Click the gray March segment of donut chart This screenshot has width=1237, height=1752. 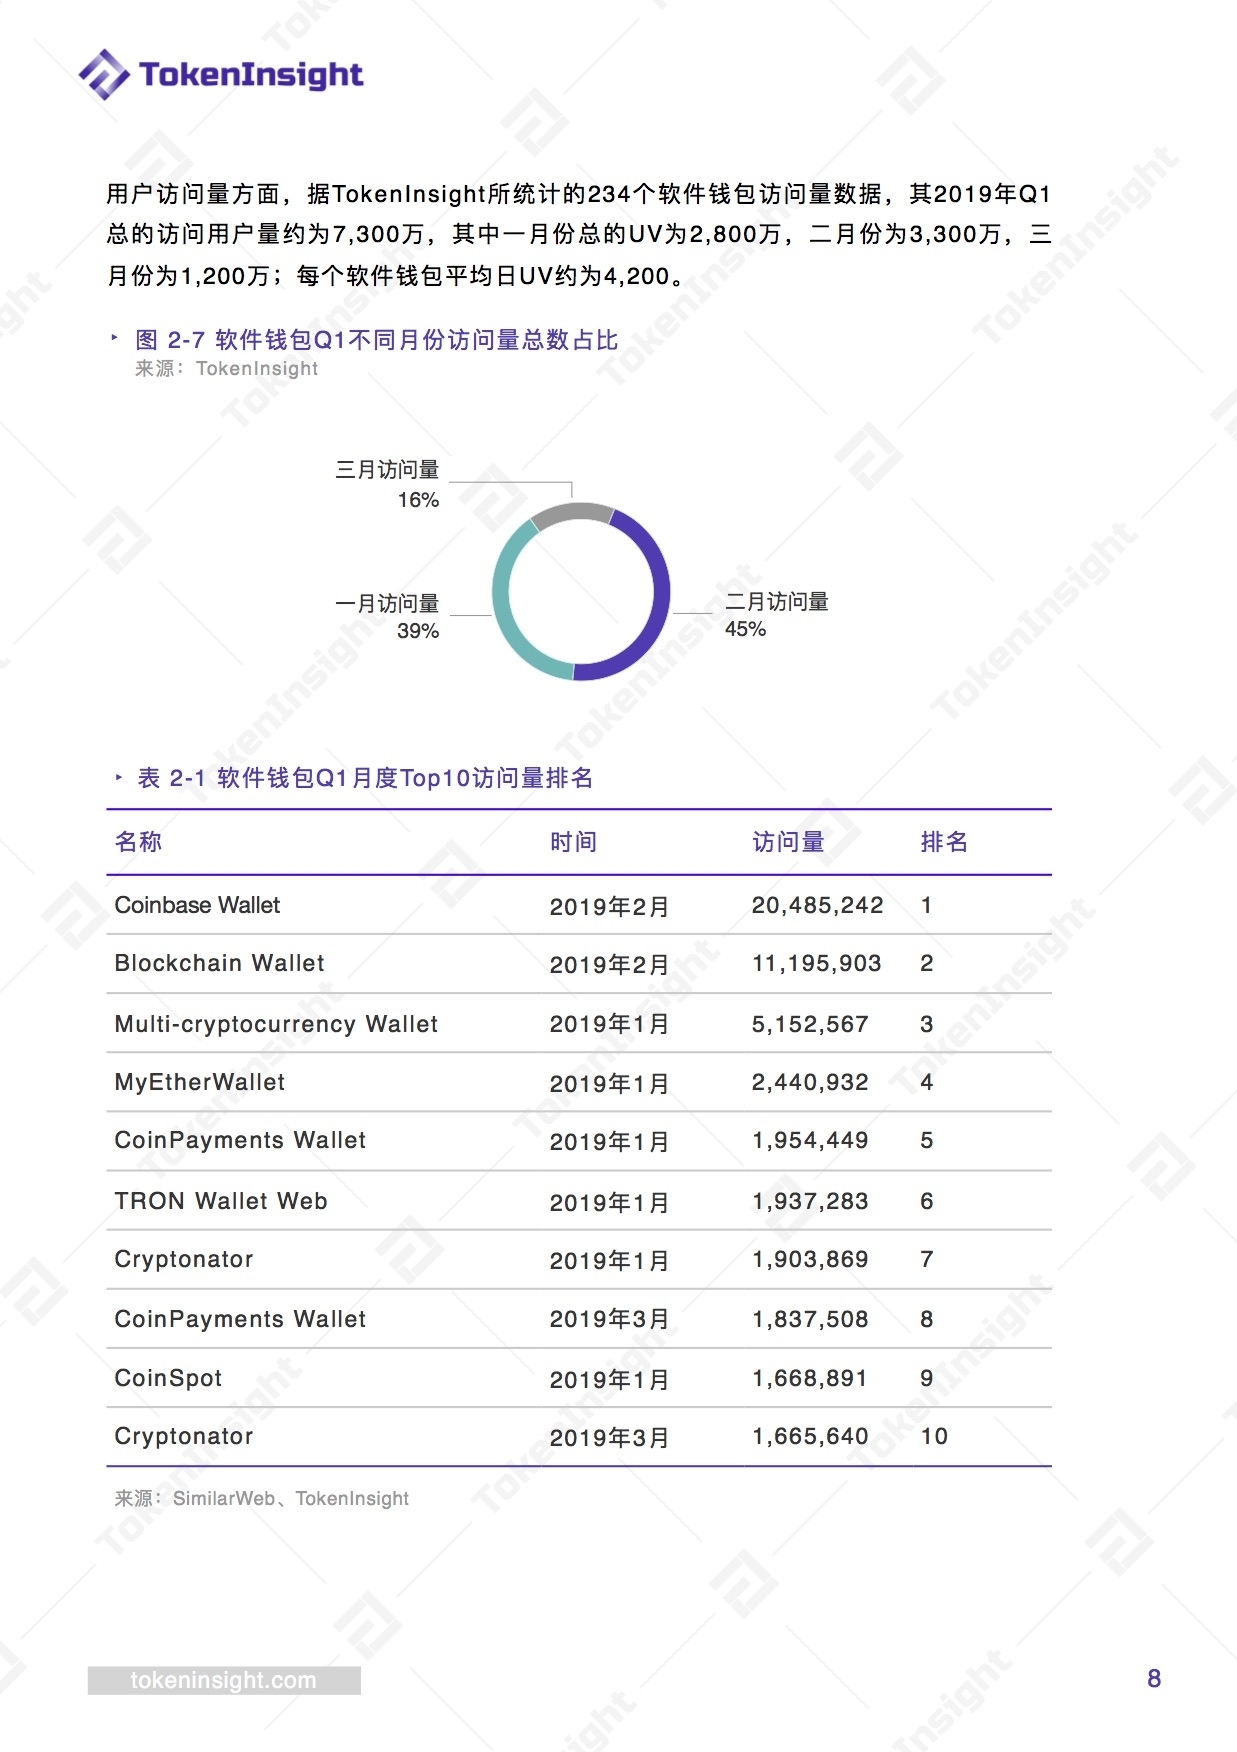(572, 511)
